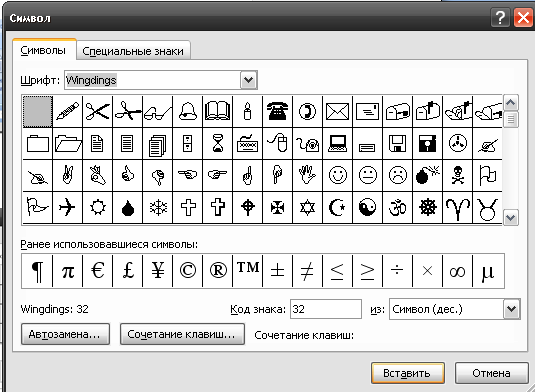Pick the eyeglasses symbol
The height and width of the screenshot is (392, 535).
158,112
